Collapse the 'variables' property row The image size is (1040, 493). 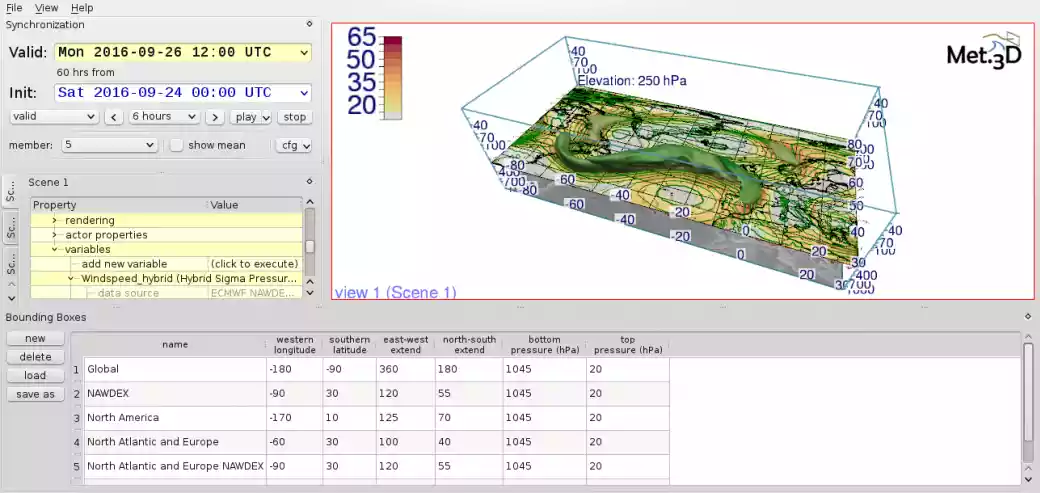[54, 249]
